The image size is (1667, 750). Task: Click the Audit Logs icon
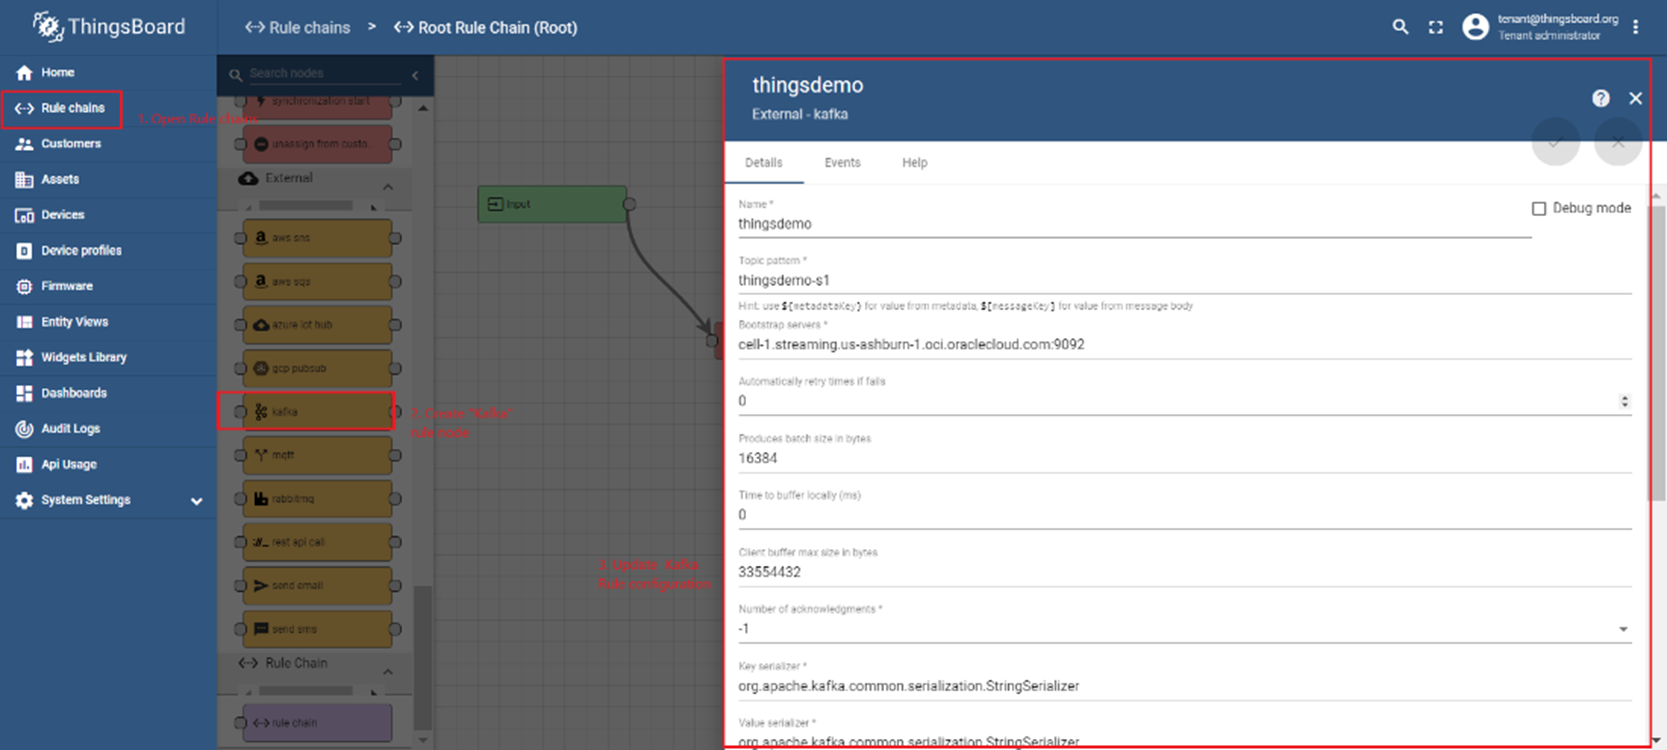point(24,429)
